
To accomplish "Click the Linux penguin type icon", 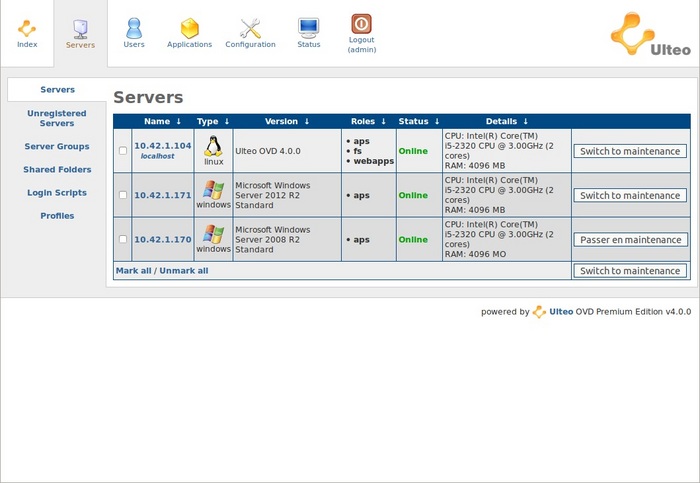I will 213,146.
